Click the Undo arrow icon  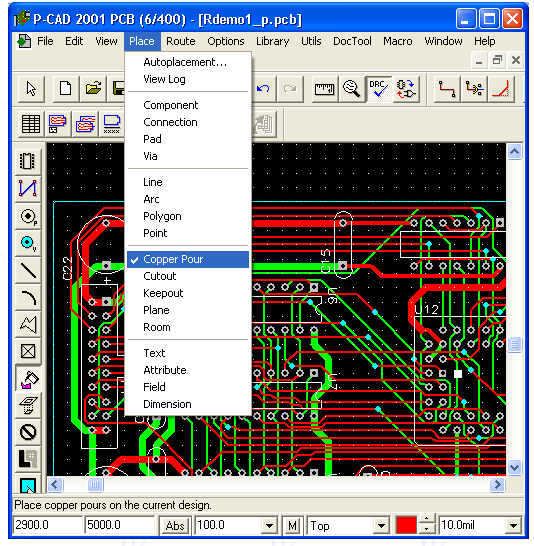(x=263, y=89)
